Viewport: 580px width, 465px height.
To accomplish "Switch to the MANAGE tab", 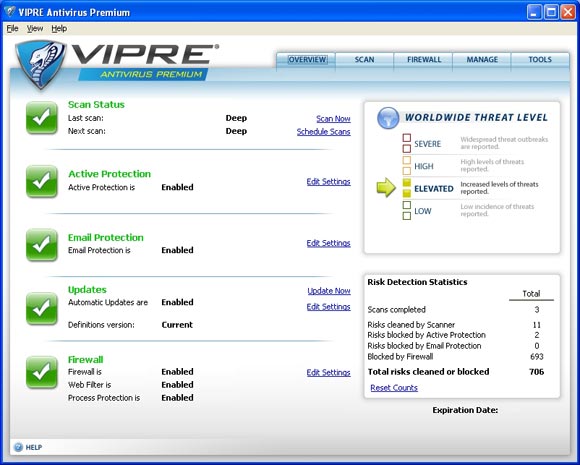I will point(482,60).
